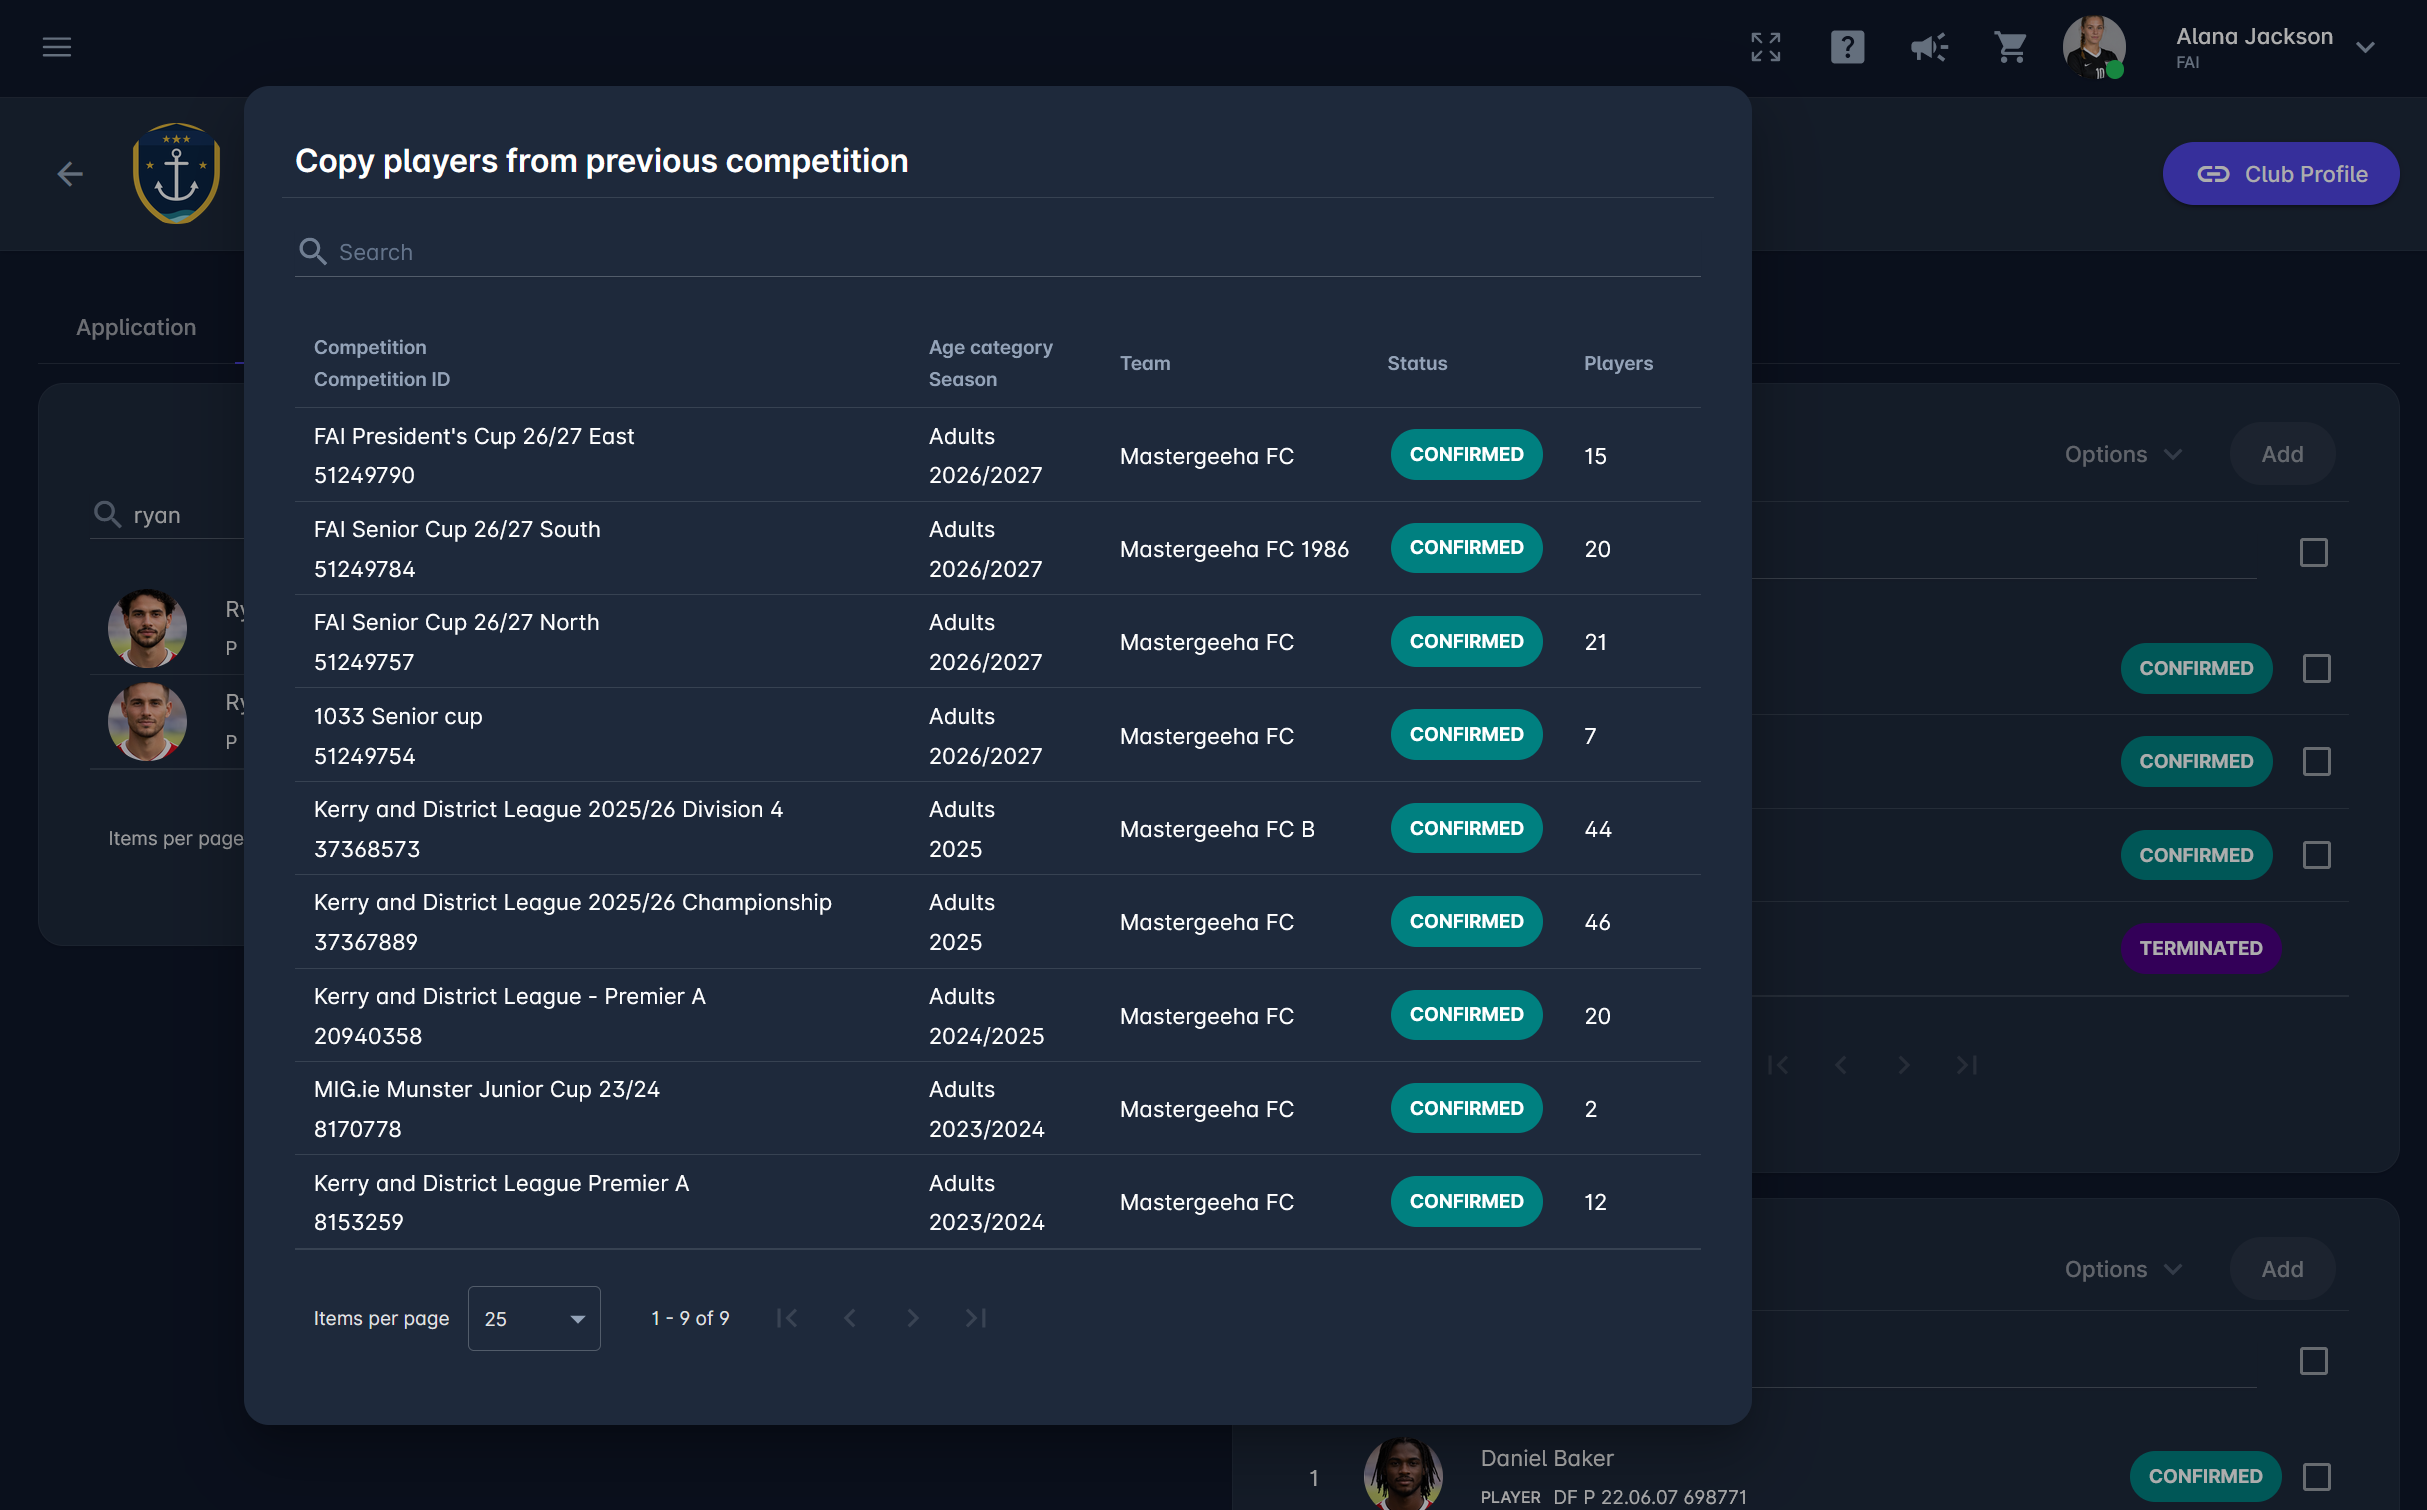Click the search magnifier icon in dialog
2427x1510 pixels.
click(x=313, y=251)
